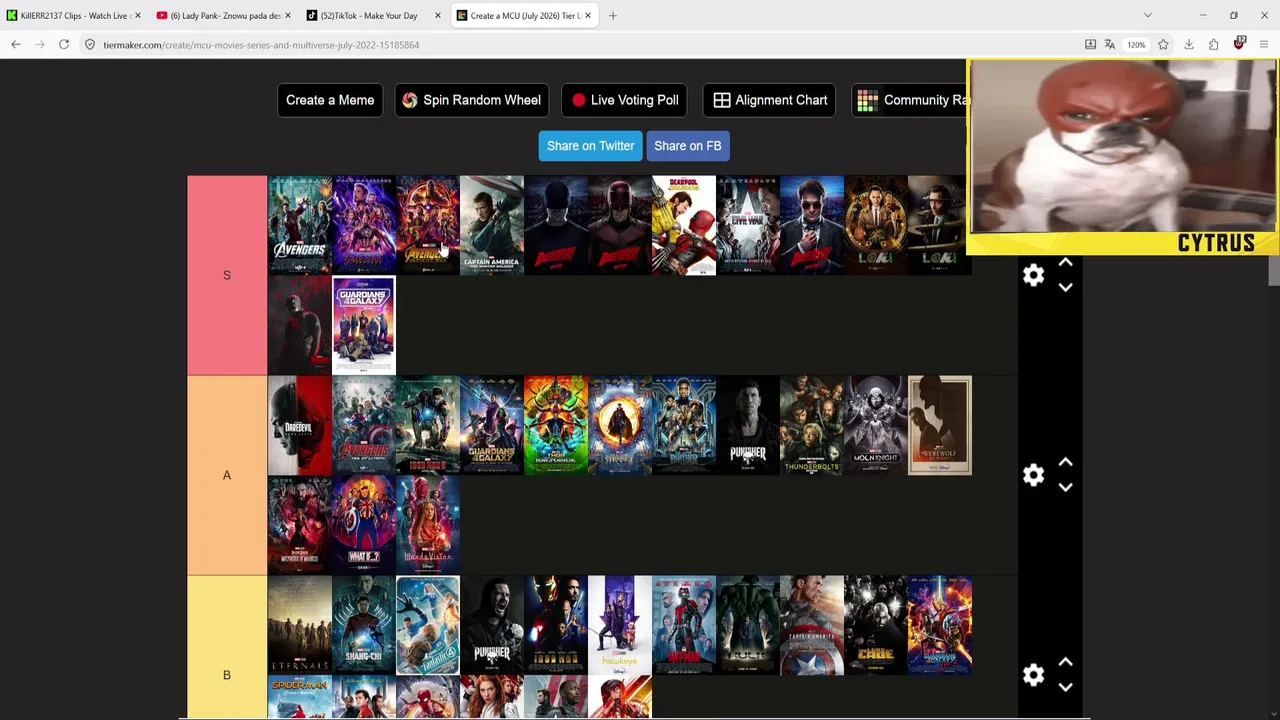Image resolution: width=1280 pixels, height=720 pixels.
Task: Click the Community Rank button
Action: 910,100
